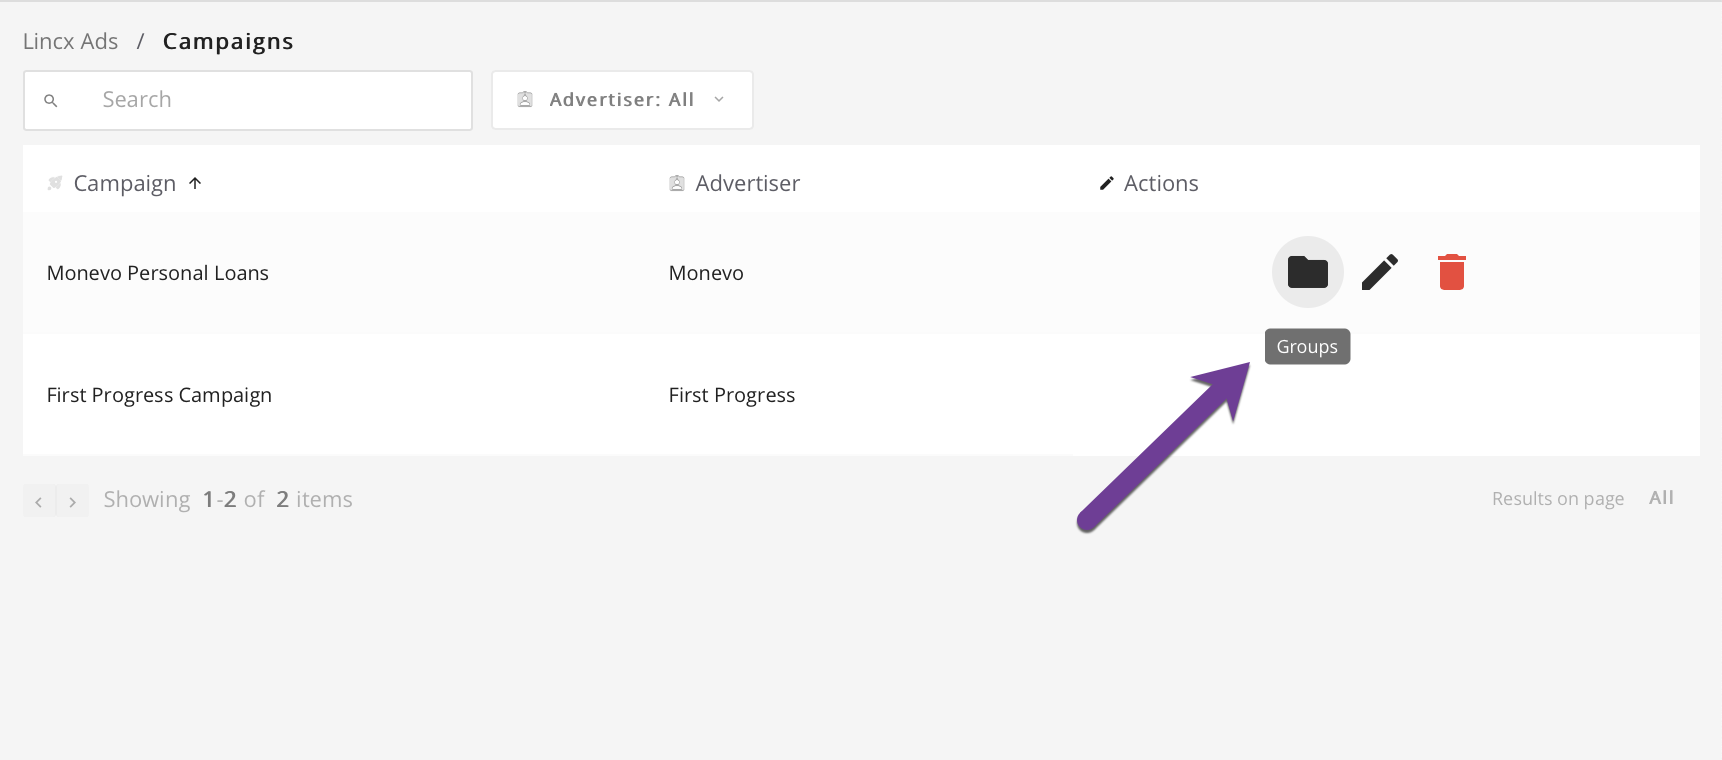This screenshot has height=760, width=1722.
Task: Focus the Search input field
Action: (248, 100)
